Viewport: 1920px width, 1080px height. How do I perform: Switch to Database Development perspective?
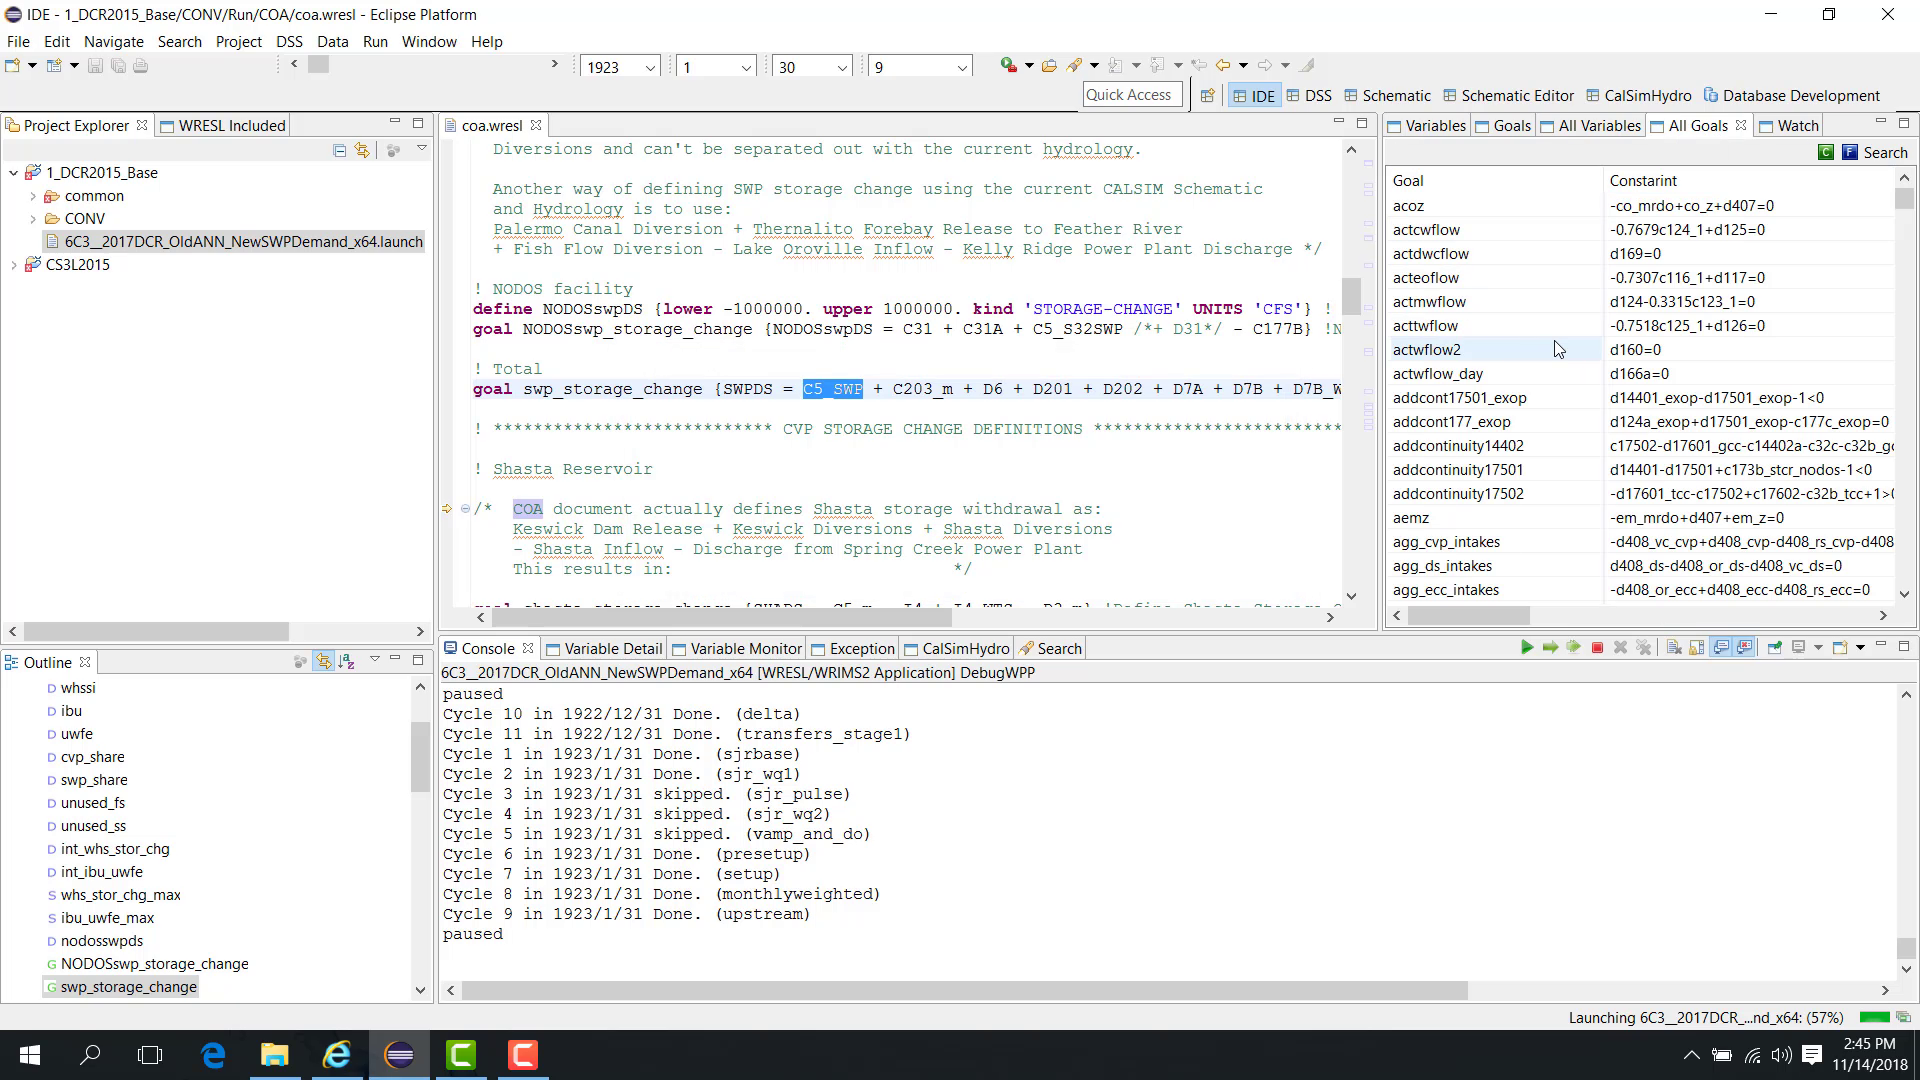point(1791,96)
